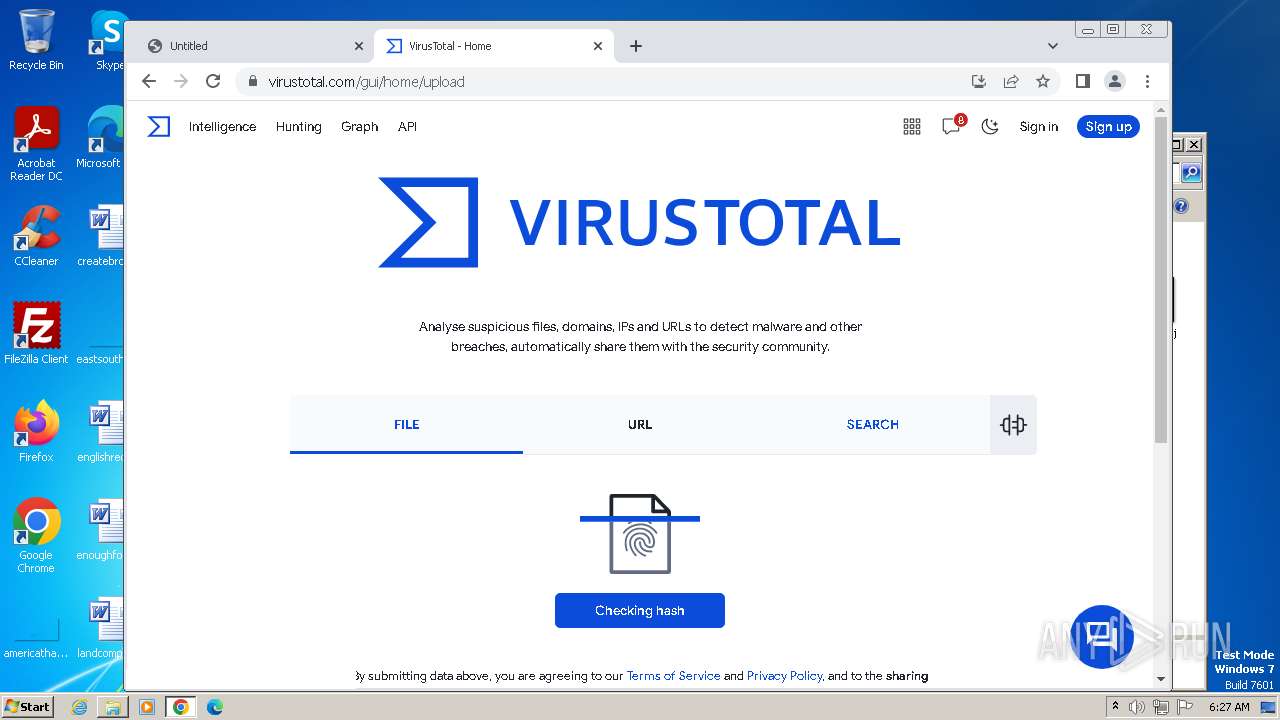Screen dimensions: 1280x720
Task: Open Recycle Bin desktop icon
Action: [36, 40]
